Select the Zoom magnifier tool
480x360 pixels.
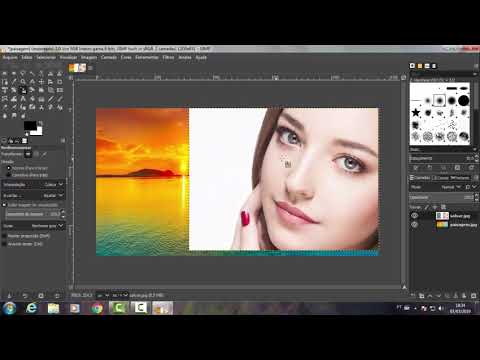click(x=23, y=82)
